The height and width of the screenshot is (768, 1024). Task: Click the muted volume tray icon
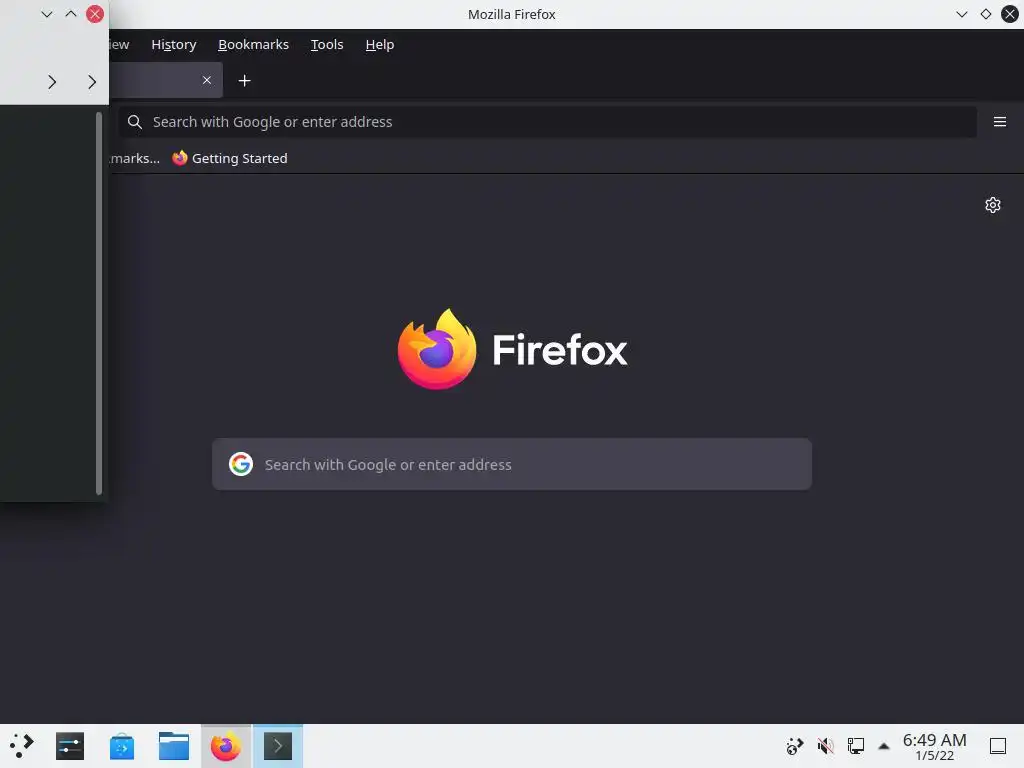(825, 745)
